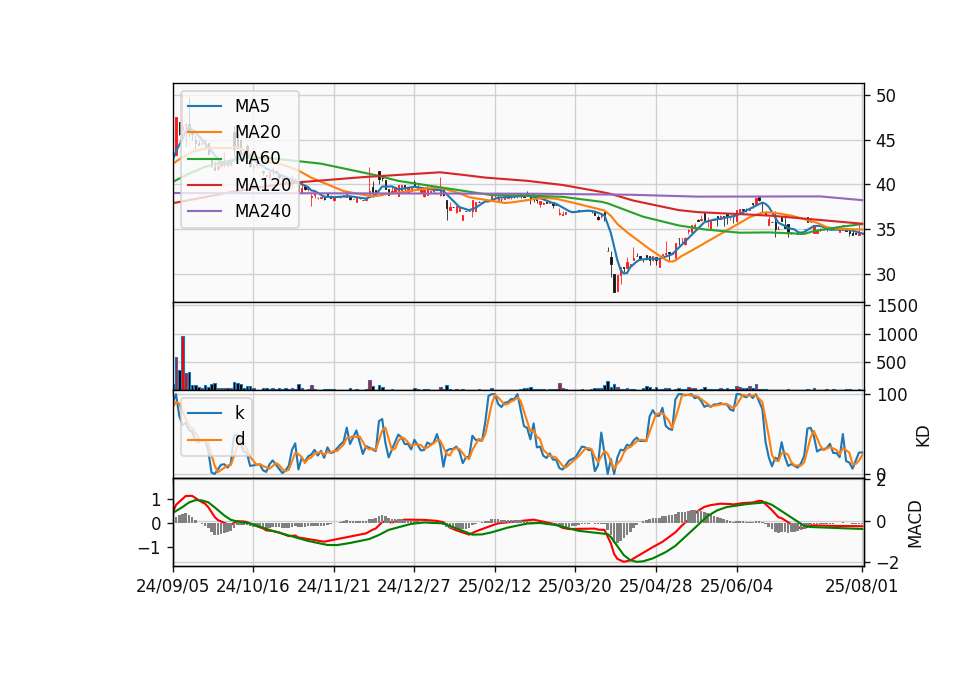Click the MA5 legend label
Screen dimensions: 960x690
(x=252, y=106)
